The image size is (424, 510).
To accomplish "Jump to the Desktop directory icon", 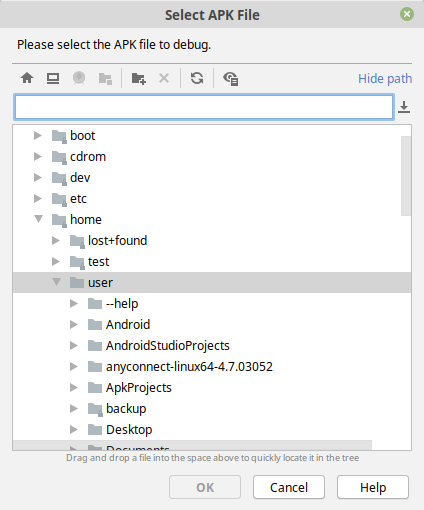I will coord(53,78).
